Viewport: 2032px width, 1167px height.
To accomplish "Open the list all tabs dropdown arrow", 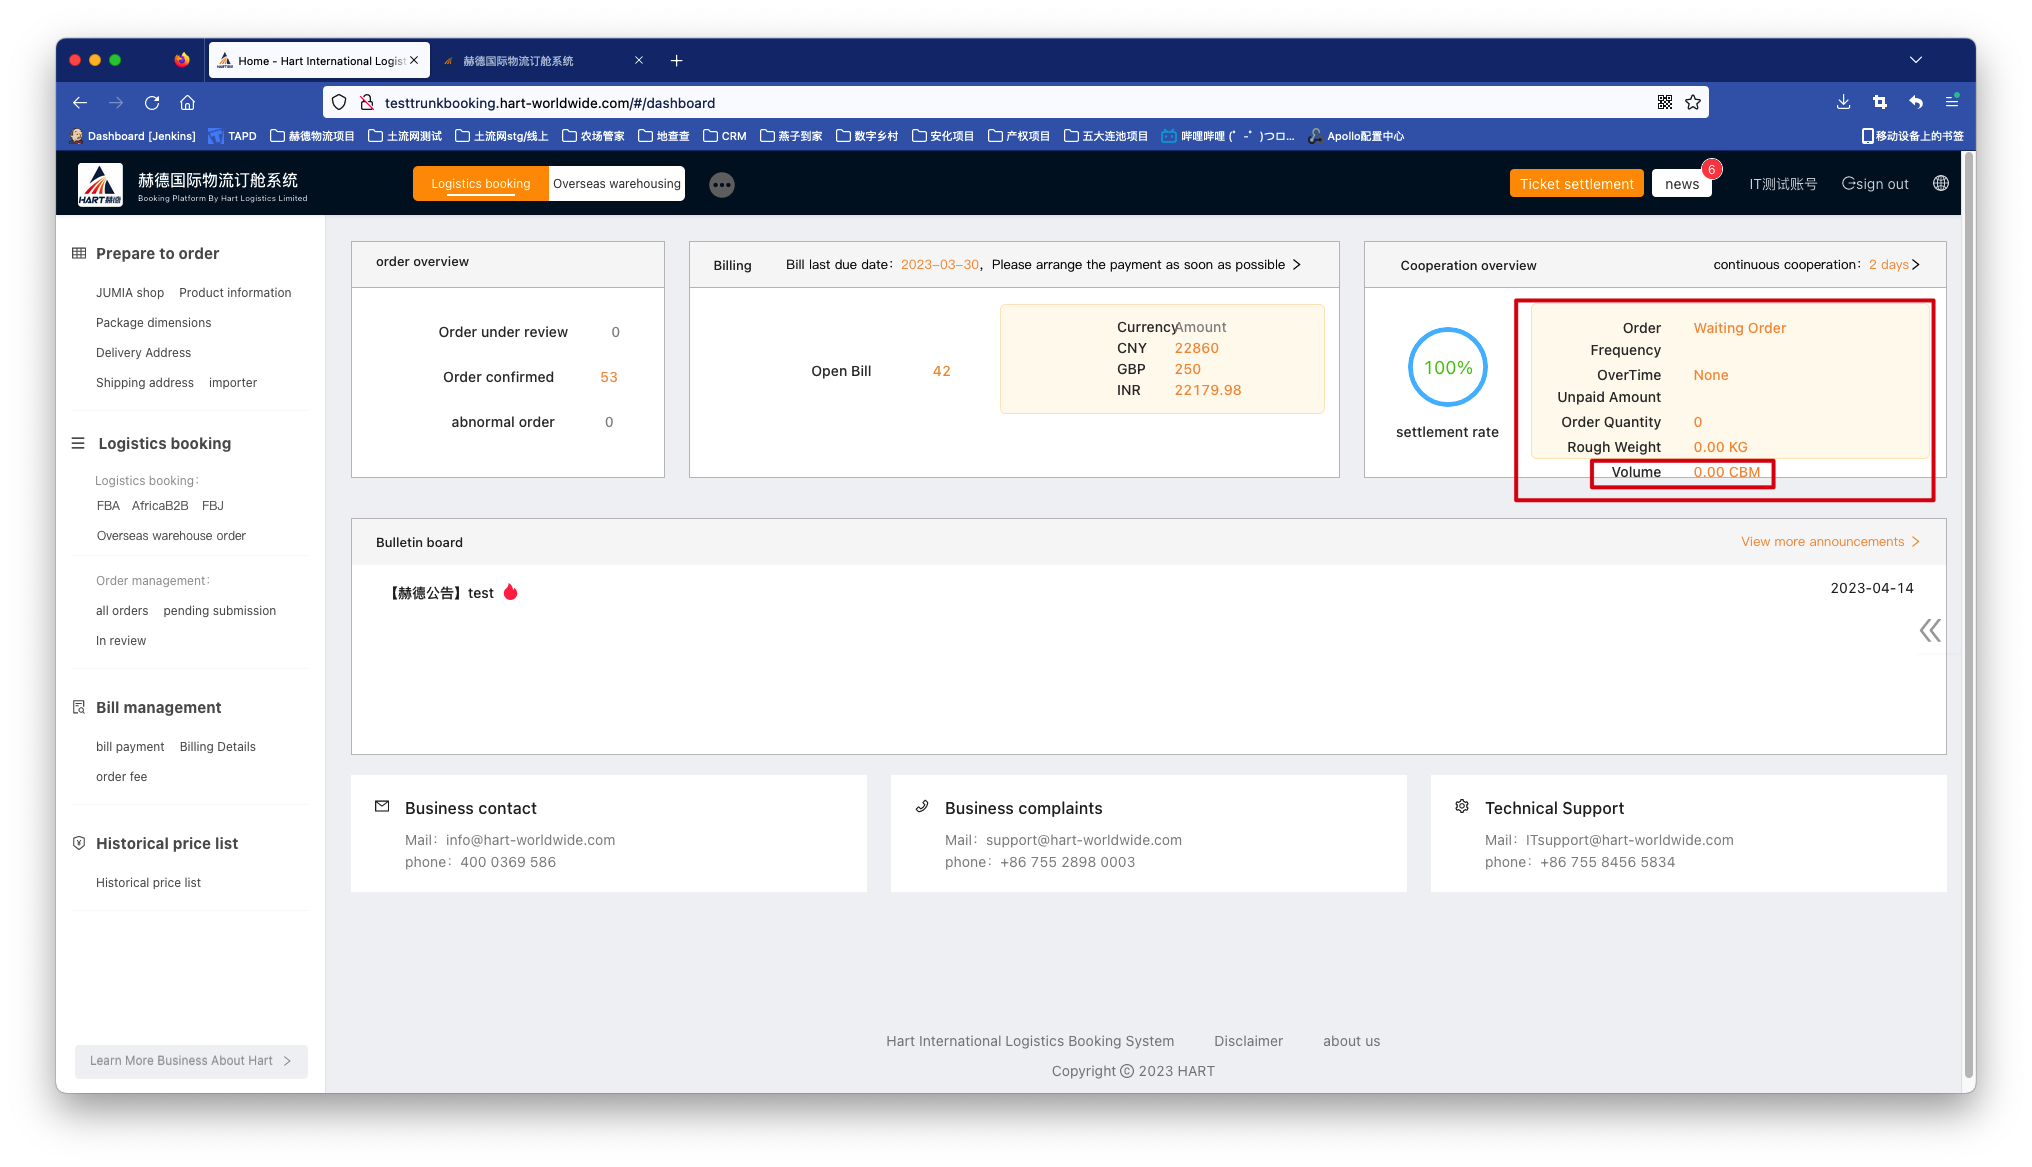I will tap(1915, 60).
